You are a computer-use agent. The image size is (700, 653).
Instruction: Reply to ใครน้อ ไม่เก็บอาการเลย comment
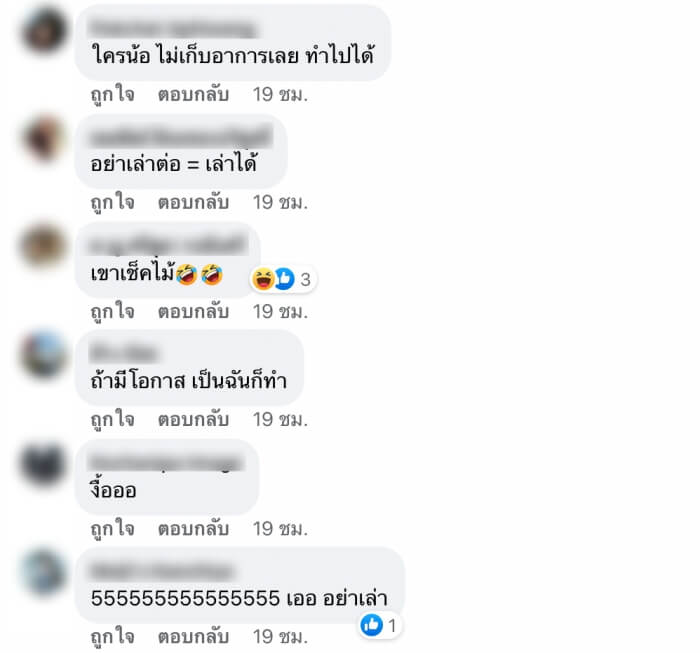point(193,94)
